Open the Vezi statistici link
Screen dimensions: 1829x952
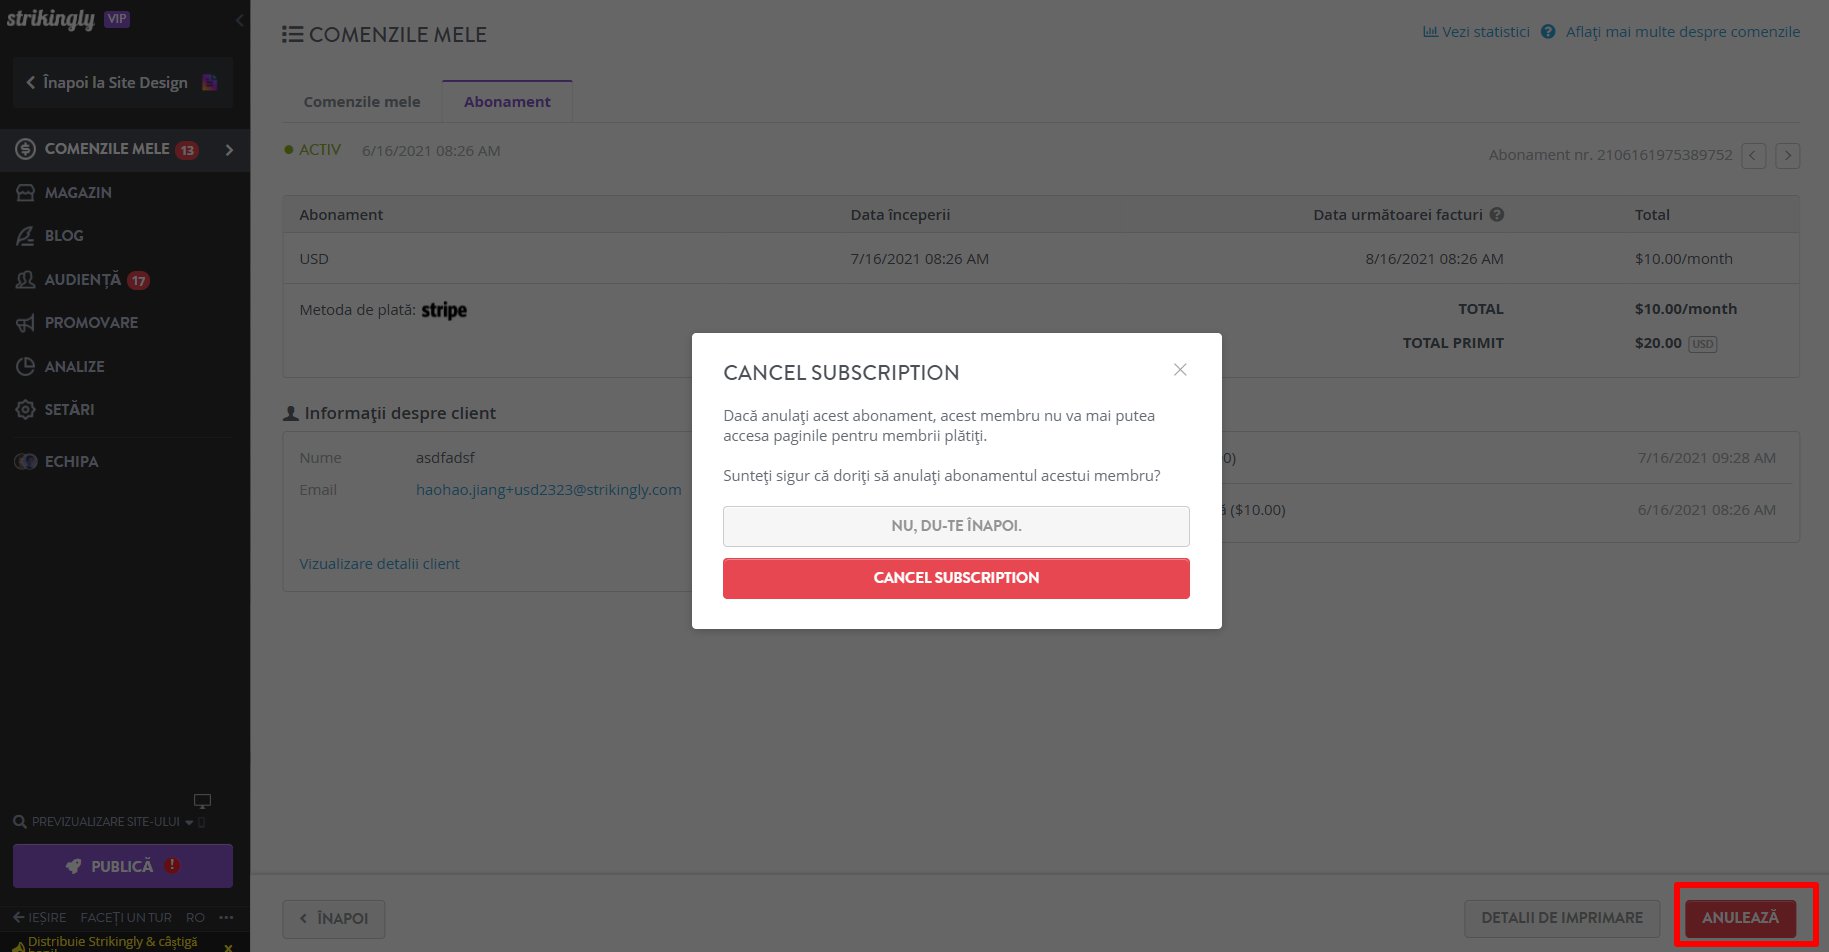(1476, 32)
